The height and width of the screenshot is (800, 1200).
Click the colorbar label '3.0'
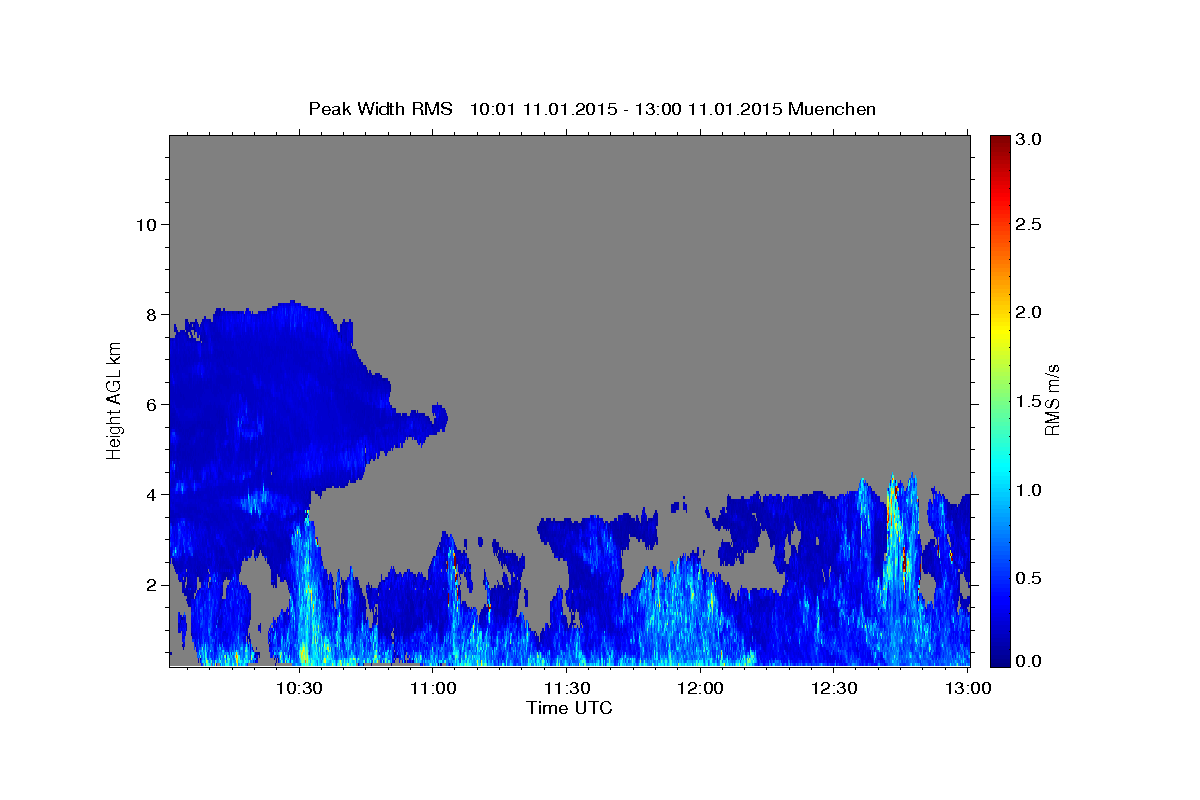[1028, 139]
